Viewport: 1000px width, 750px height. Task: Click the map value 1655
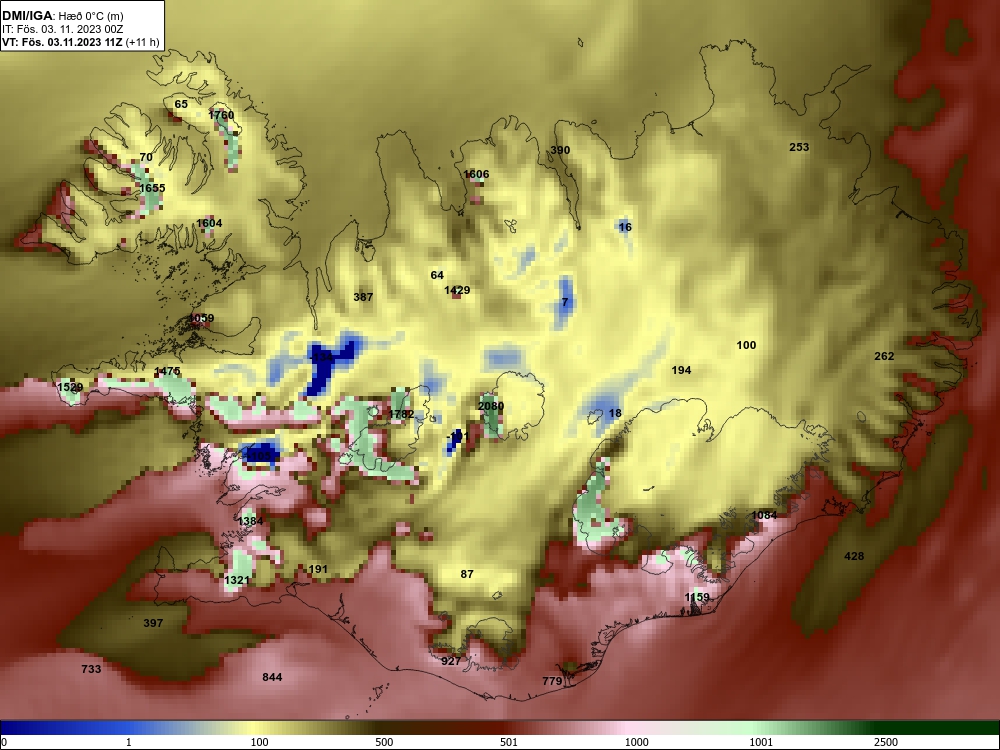(152, 188)
